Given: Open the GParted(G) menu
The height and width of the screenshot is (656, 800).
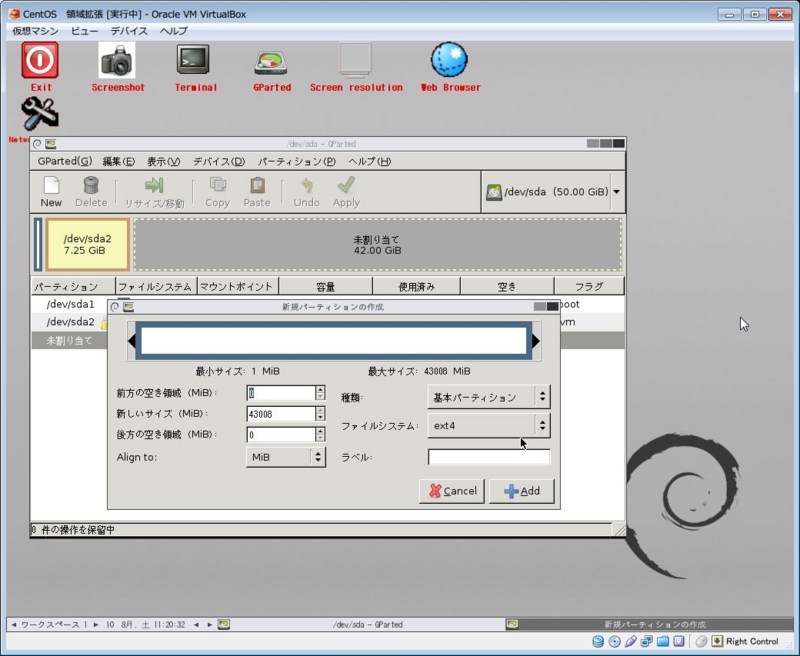Looking at the screenshot, I should point(64,161).
